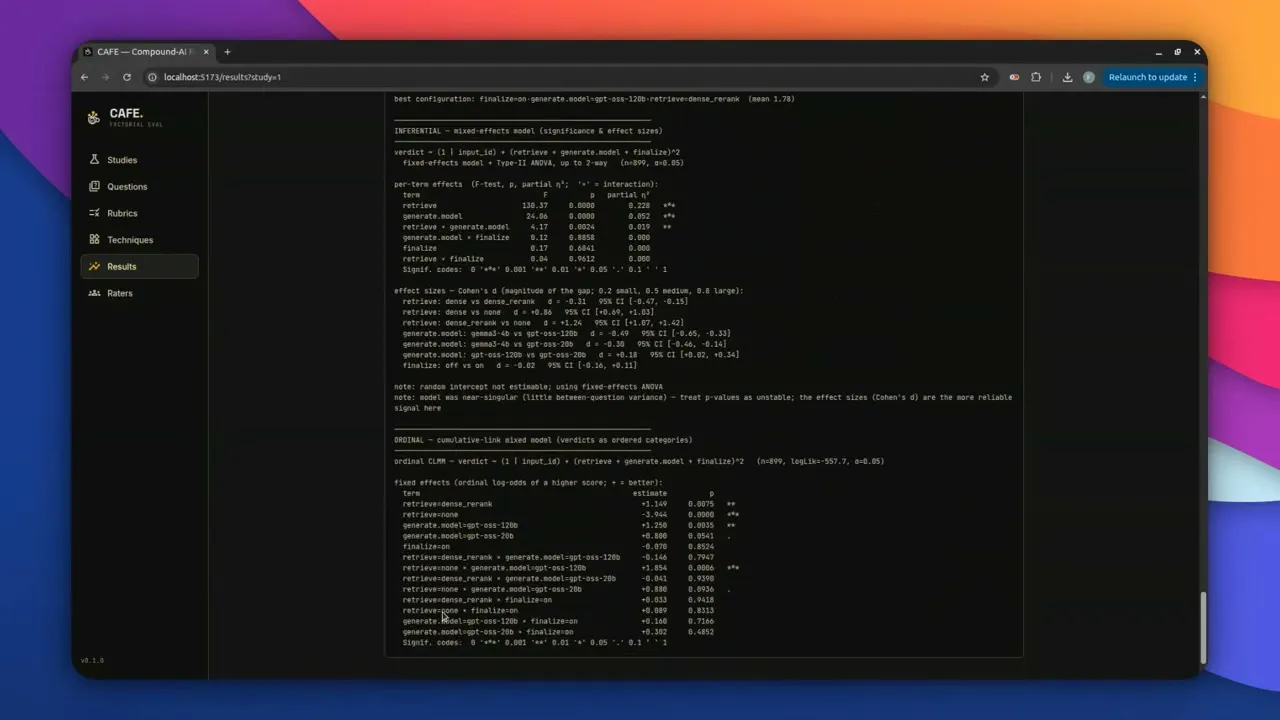This screenshot has height=720, width=1280.
Task: Click the CAFE logo icon
Action: click(x=93, y=117)
